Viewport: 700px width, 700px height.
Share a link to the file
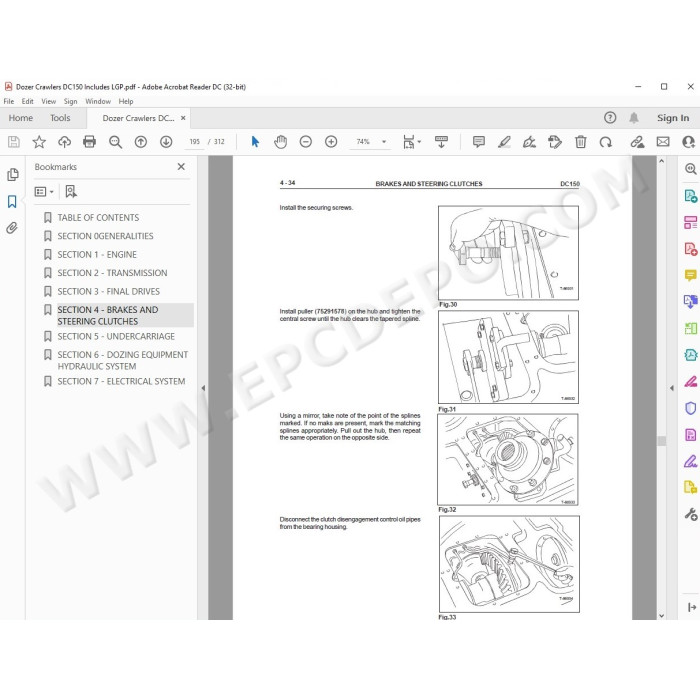637,142
